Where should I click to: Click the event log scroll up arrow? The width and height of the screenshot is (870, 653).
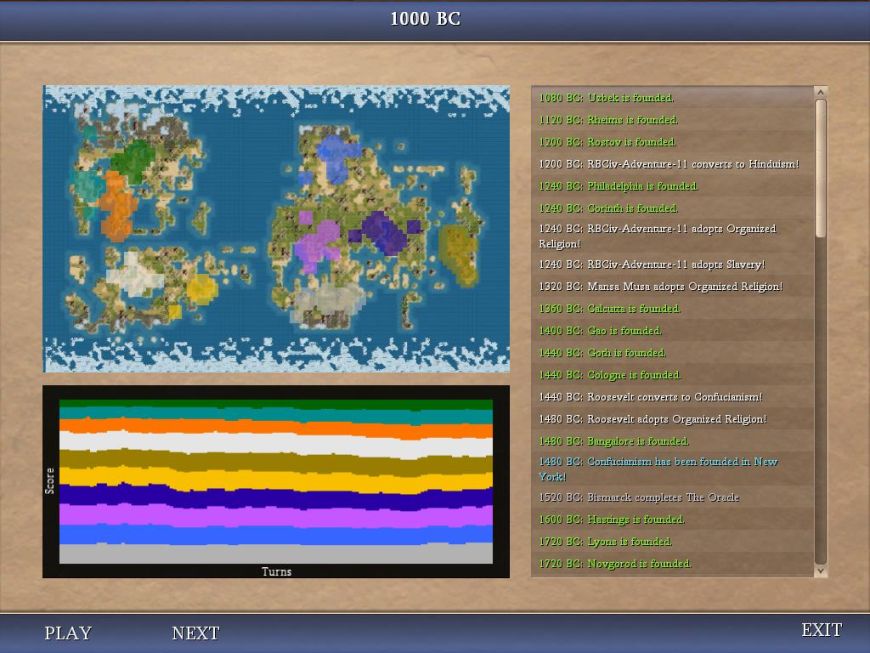pos(821,92)
